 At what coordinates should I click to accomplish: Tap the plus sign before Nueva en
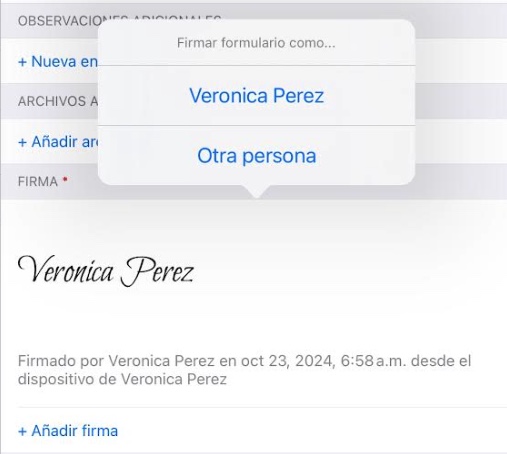[x=22, y=62]
